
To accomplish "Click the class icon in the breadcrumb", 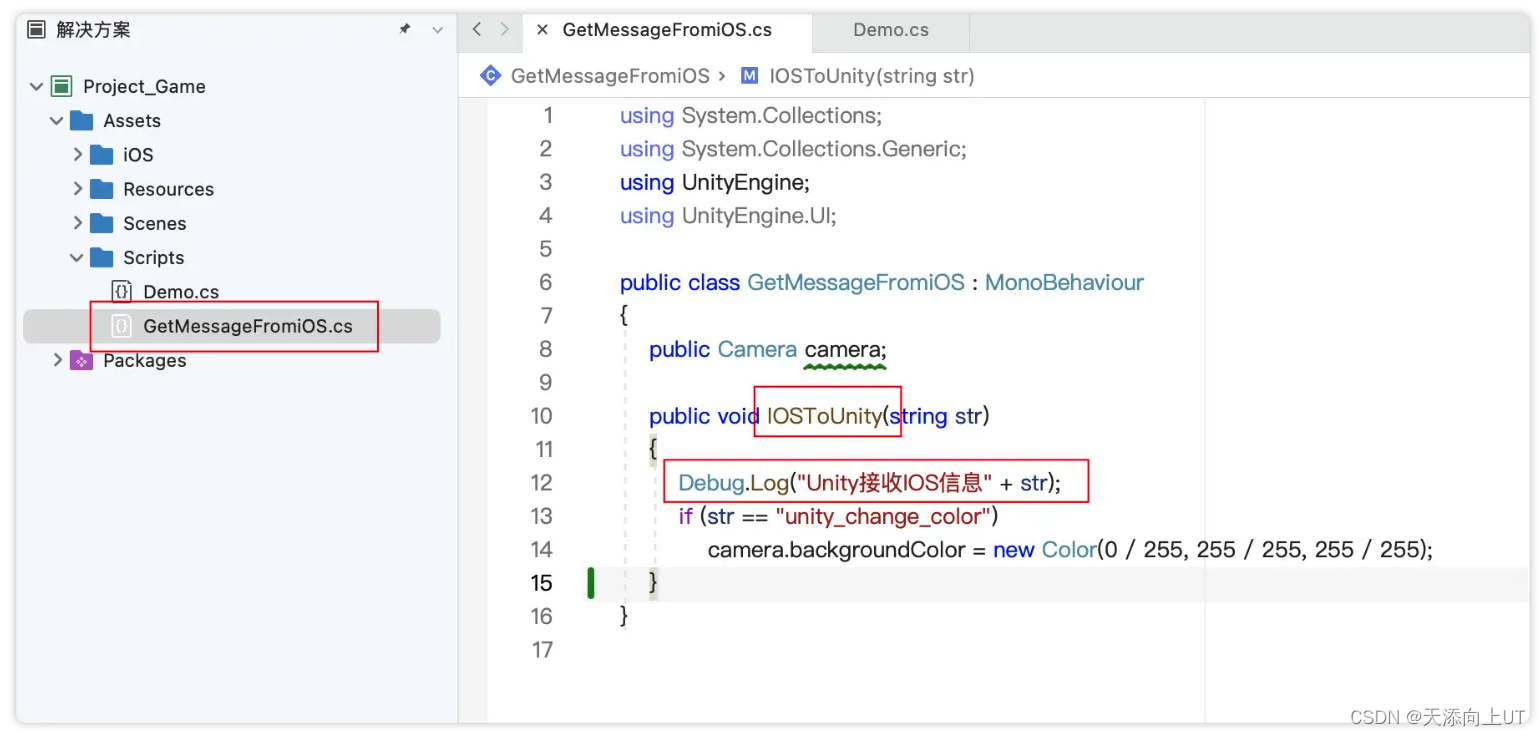I will [x=490, y=75].
